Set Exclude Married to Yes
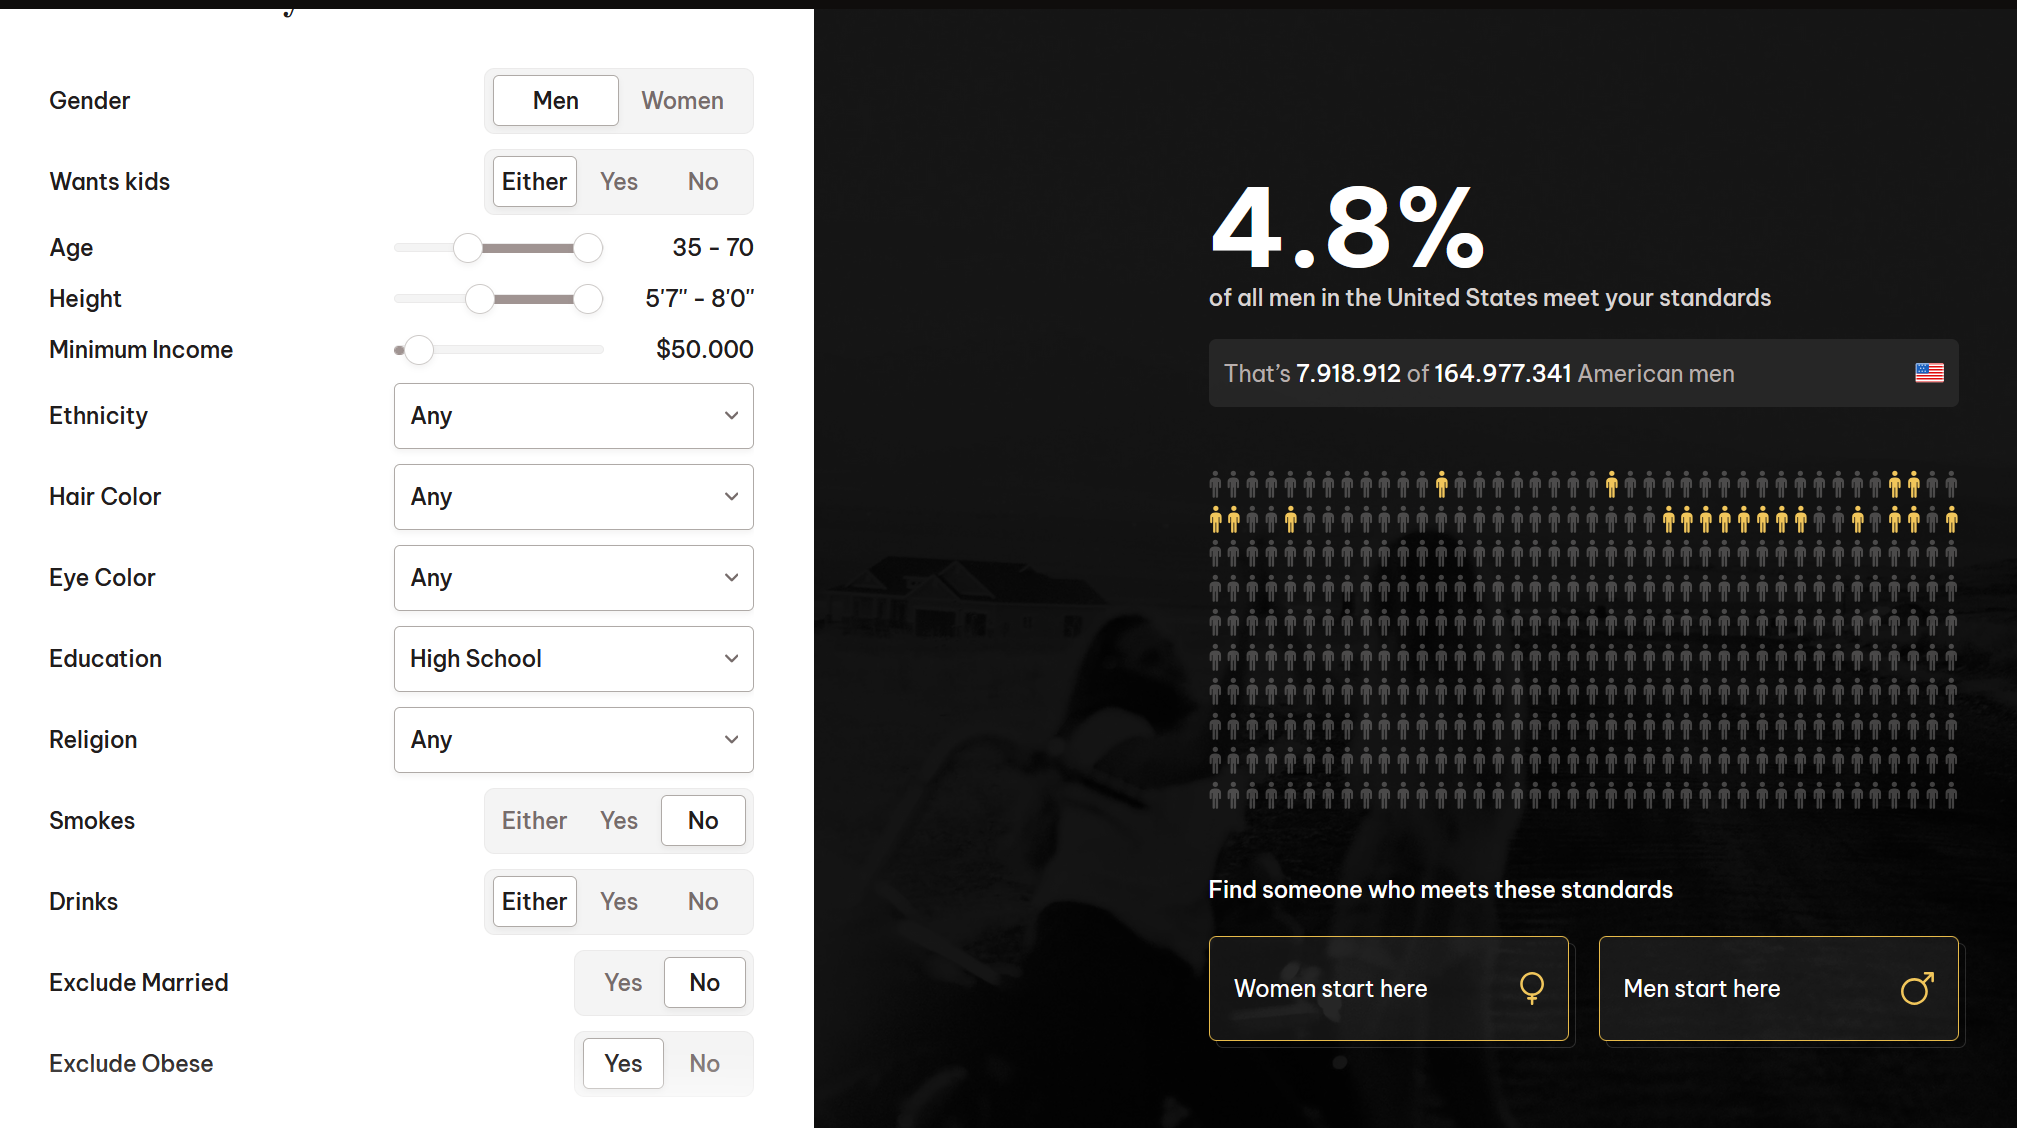 point(623,983)
